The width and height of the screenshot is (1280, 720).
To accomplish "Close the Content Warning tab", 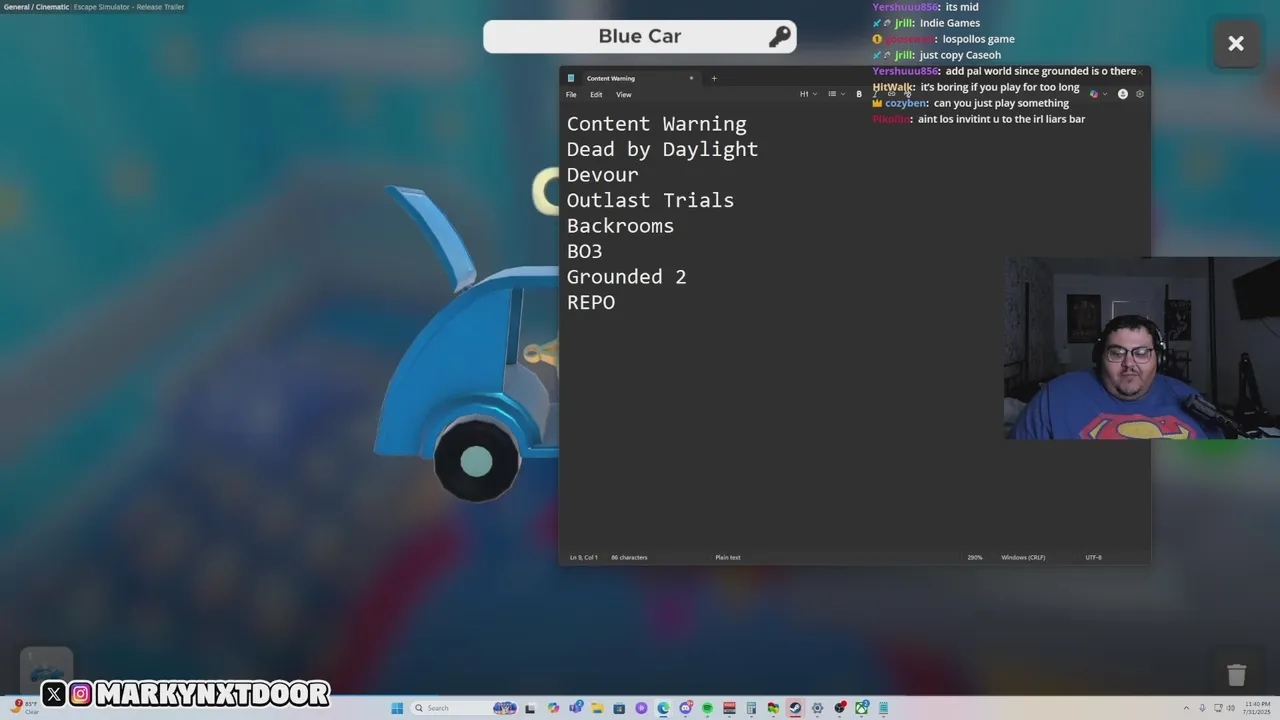I will pyautogui.click(x=690, y=78).
